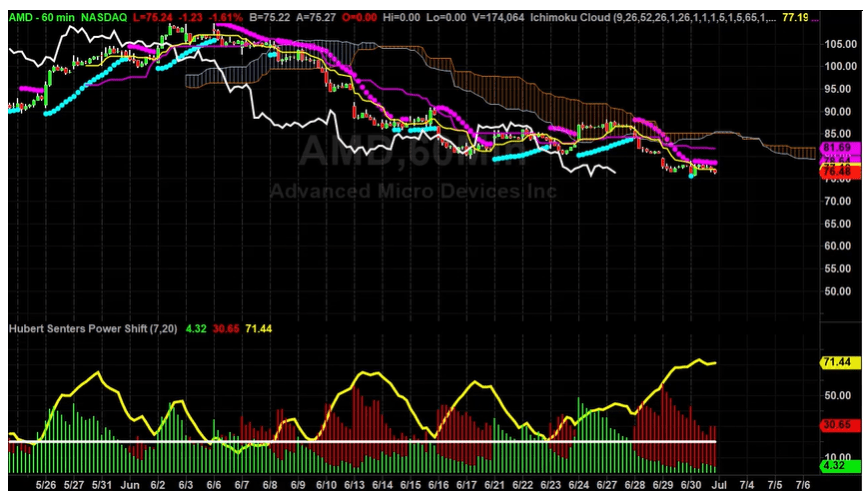Click the 6/10 date on time axis

tap(326, 485)
